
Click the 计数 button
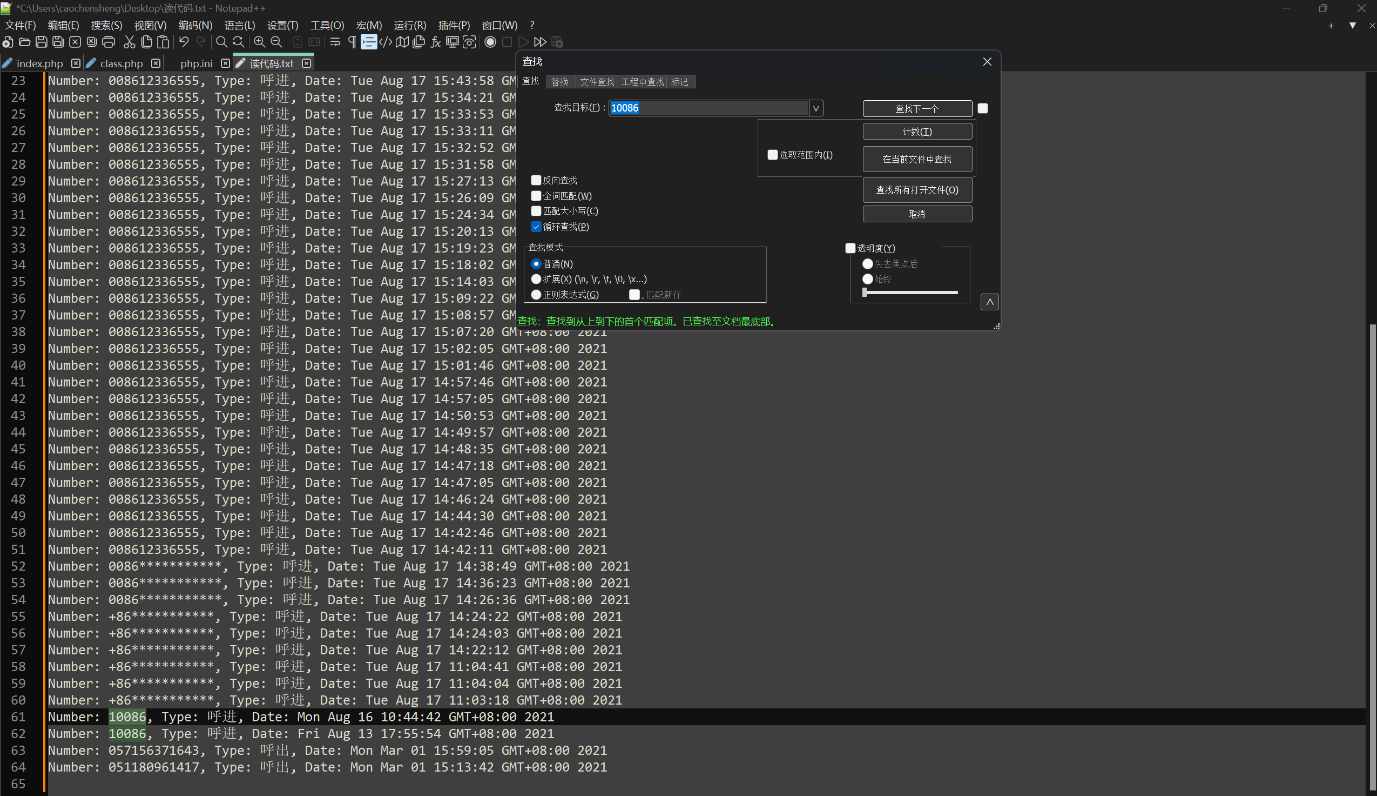pos(917,130)
